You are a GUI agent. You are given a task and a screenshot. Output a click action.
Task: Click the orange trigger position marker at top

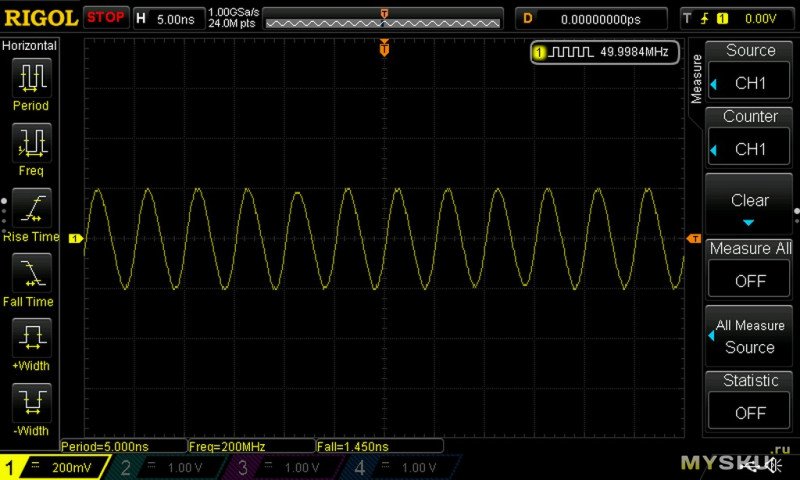coord(384,47)
